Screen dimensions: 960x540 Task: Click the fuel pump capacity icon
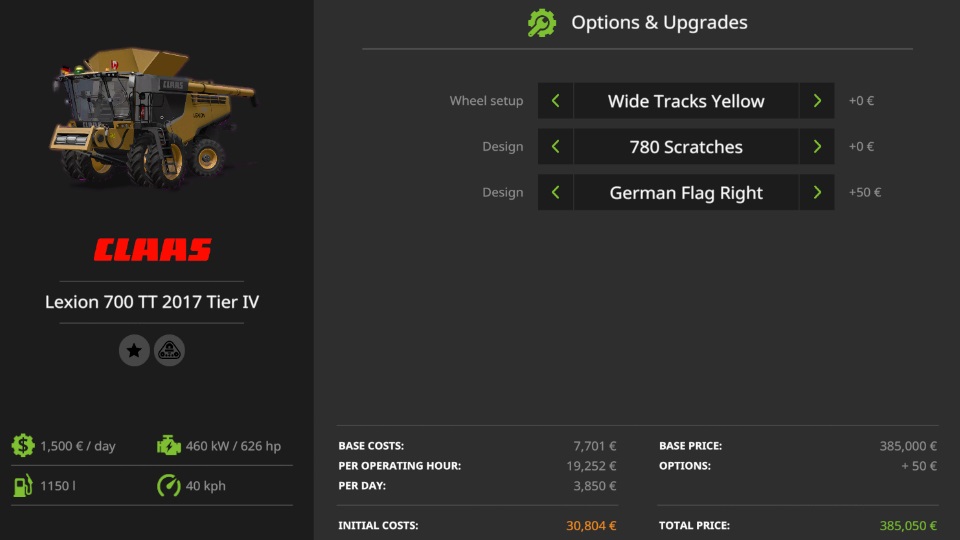[x=23, y=486]
